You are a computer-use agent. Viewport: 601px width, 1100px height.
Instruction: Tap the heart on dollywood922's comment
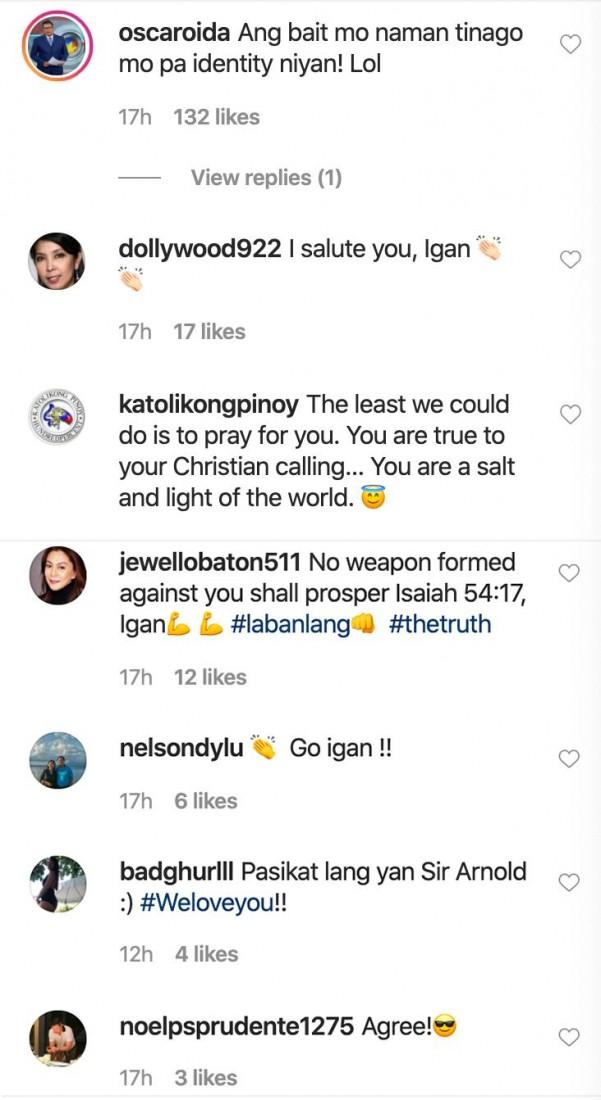click(569, 260)
